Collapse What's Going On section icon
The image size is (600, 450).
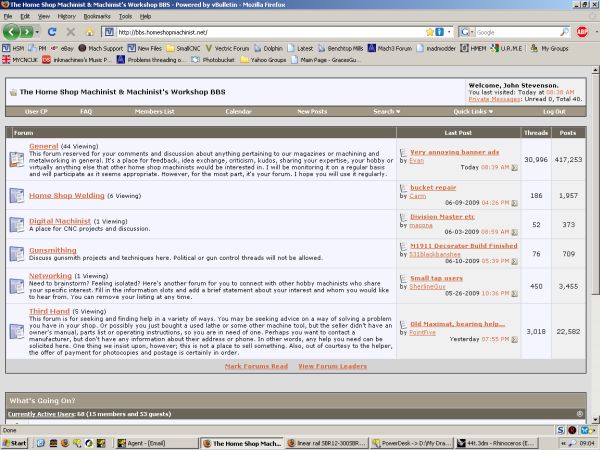tap(580, 414)
